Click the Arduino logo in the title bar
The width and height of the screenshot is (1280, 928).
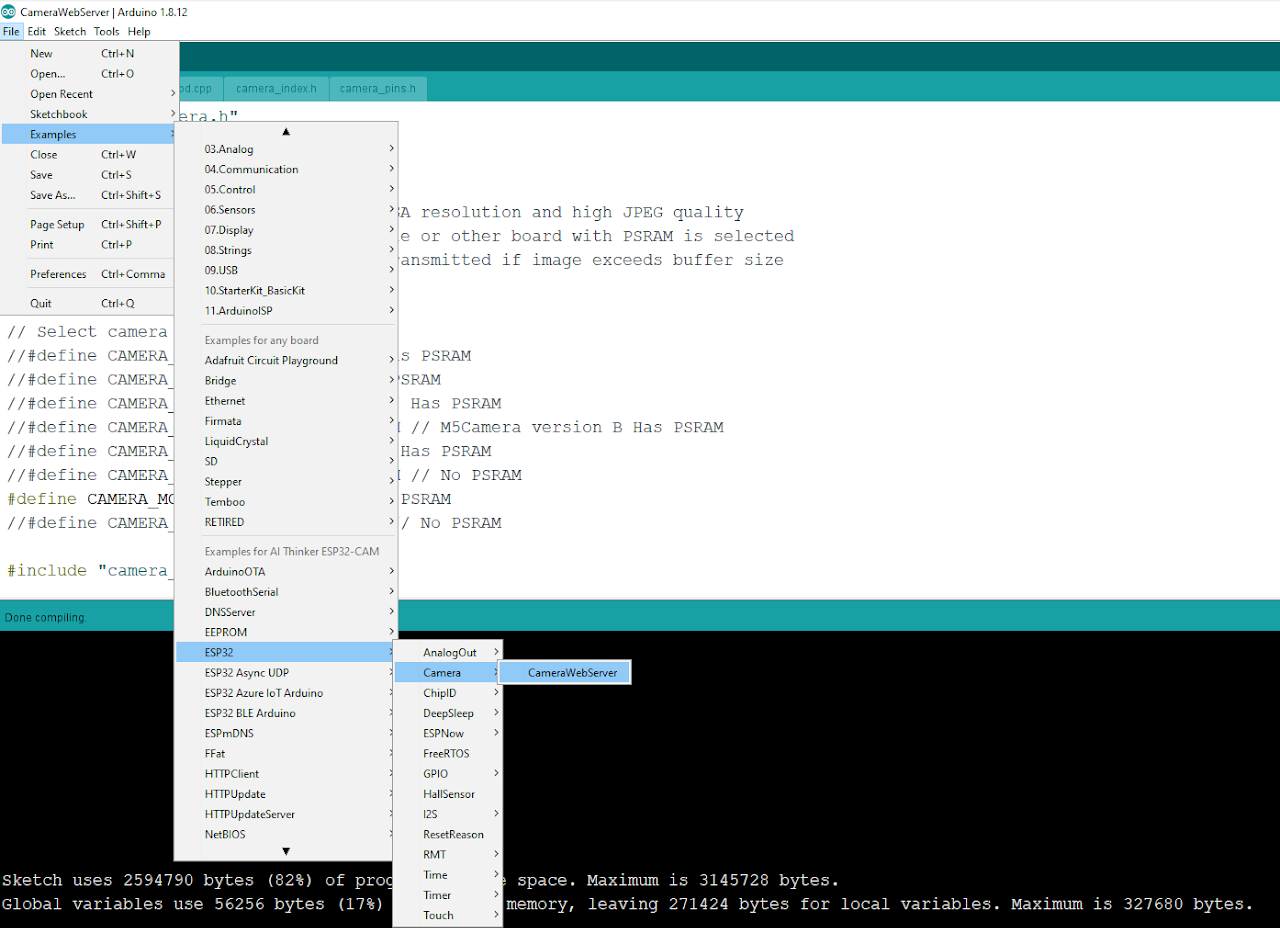9,11
